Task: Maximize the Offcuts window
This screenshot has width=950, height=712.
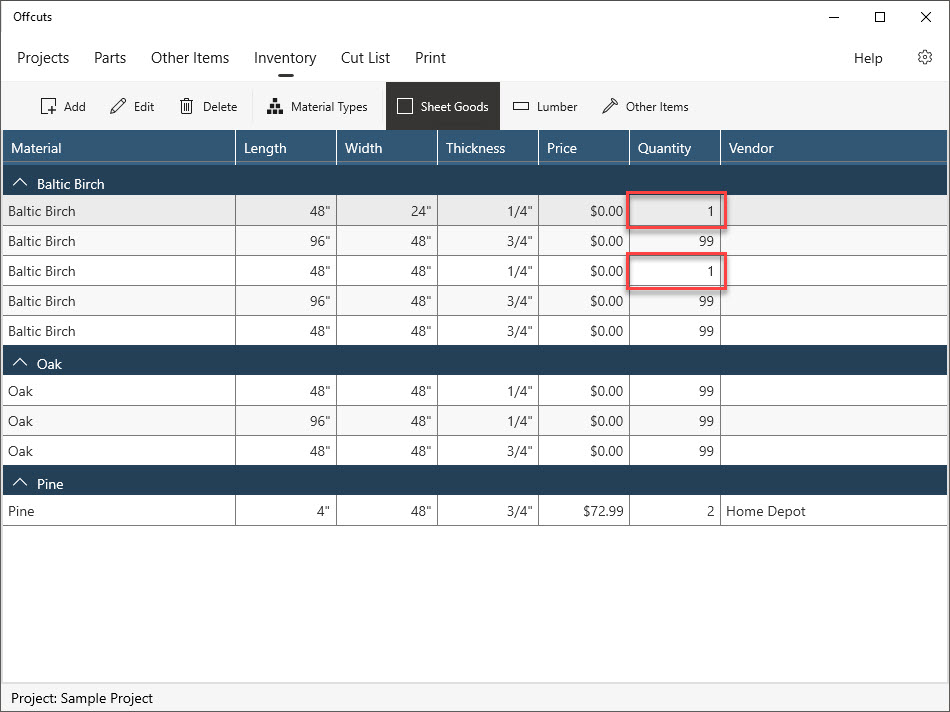Action: [880, 17]
